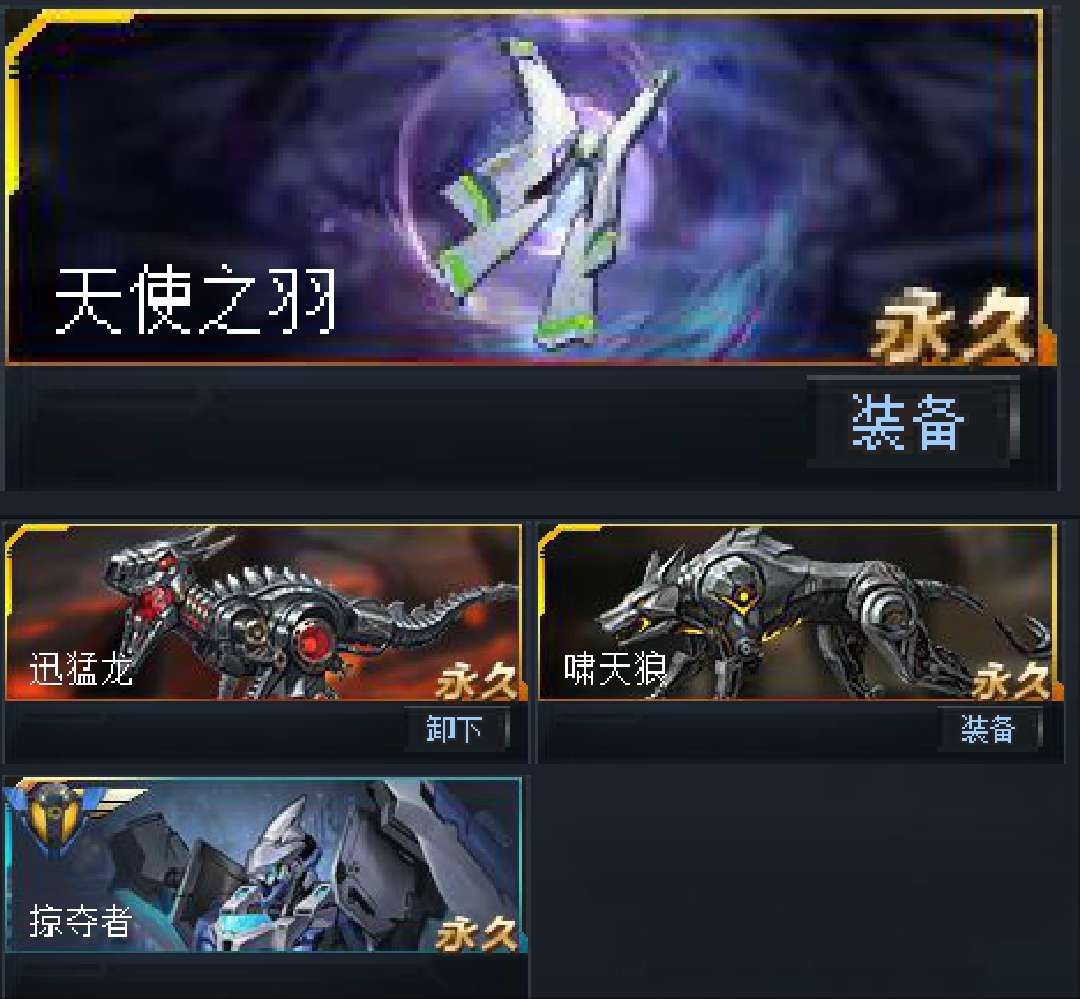The height and width of the screenshot is (999, 1080).
Task: Click the 掠夺者 name label
Action: coord(81,921)
